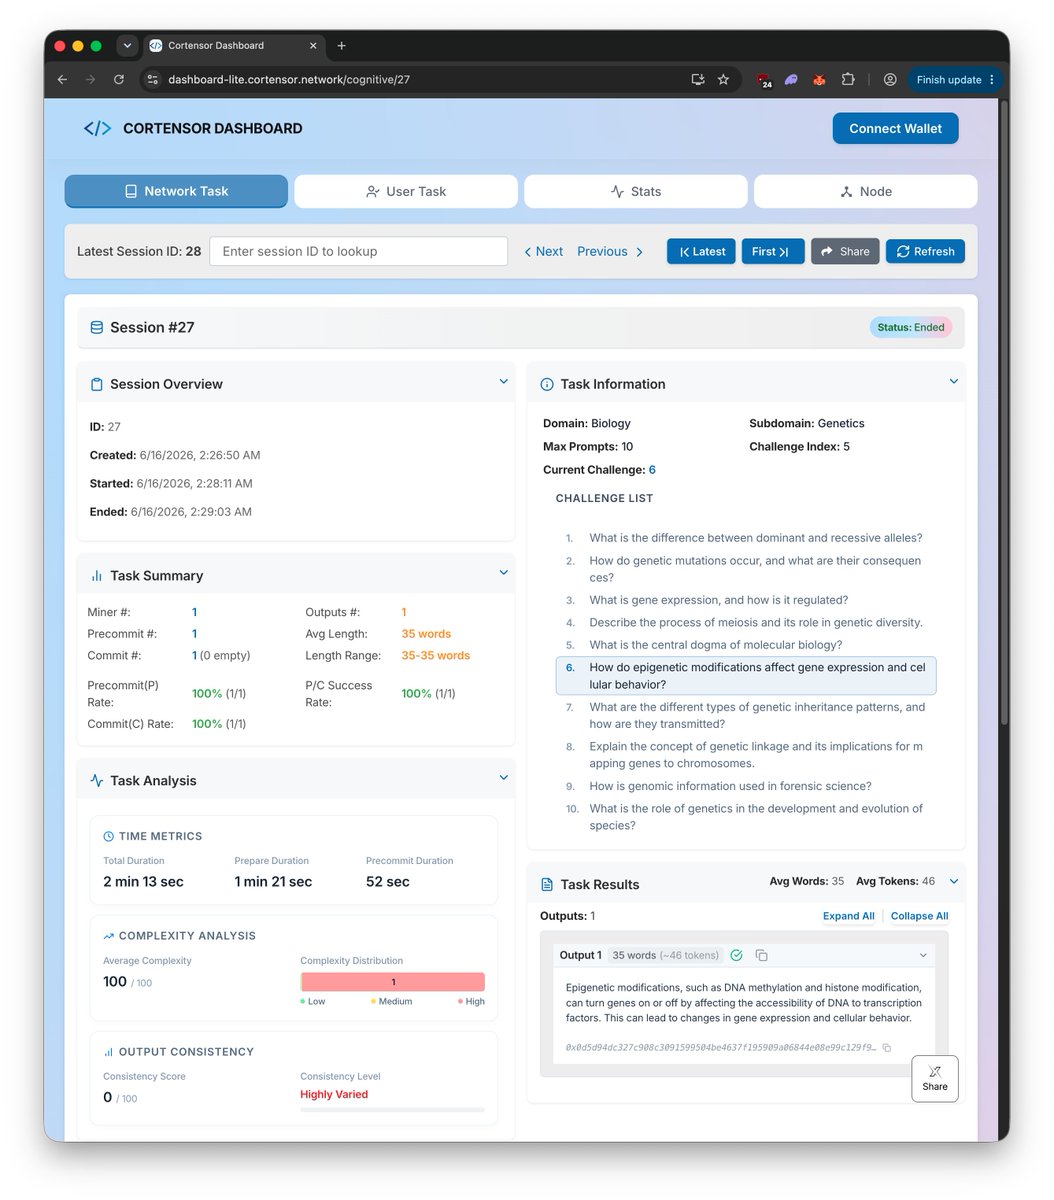Click the Session #27 database icon

click(97, 328)
